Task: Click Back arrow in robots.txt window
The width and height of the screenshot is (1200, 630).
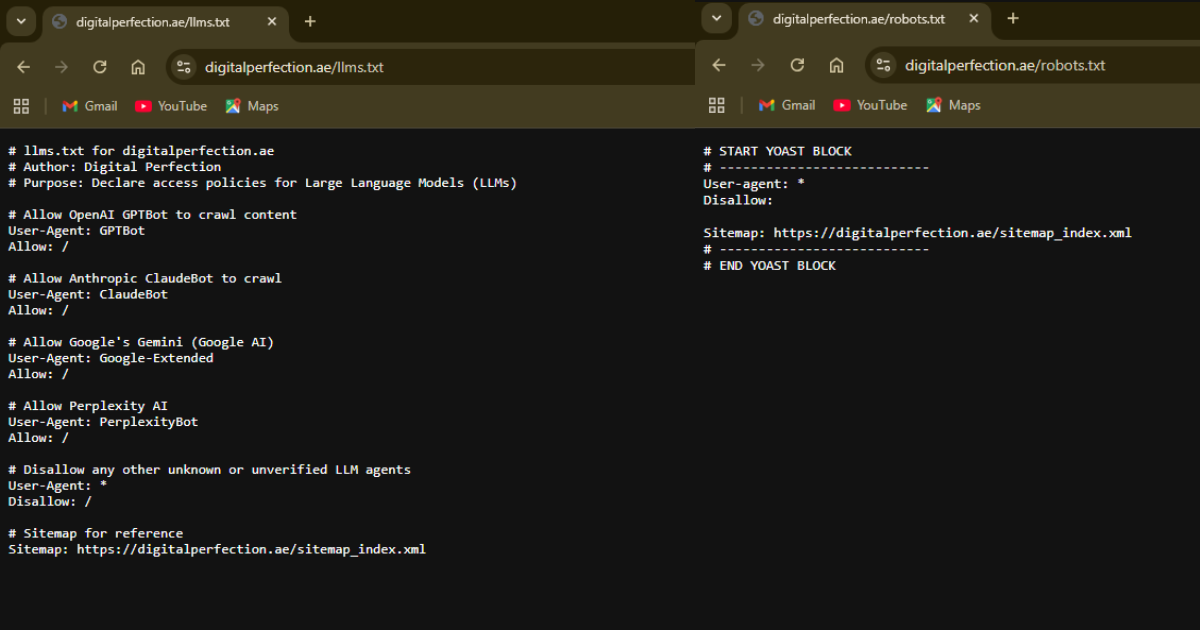Action: [x=719, y=65]
